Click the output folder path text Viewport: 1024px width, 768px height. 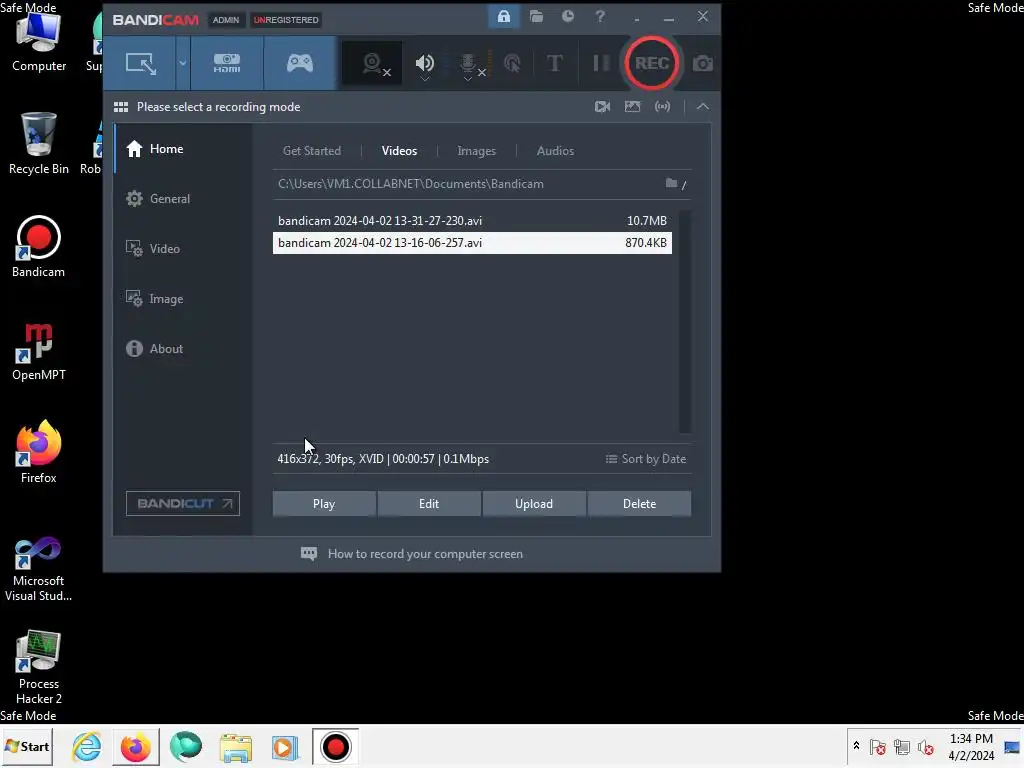coord(411,184)
